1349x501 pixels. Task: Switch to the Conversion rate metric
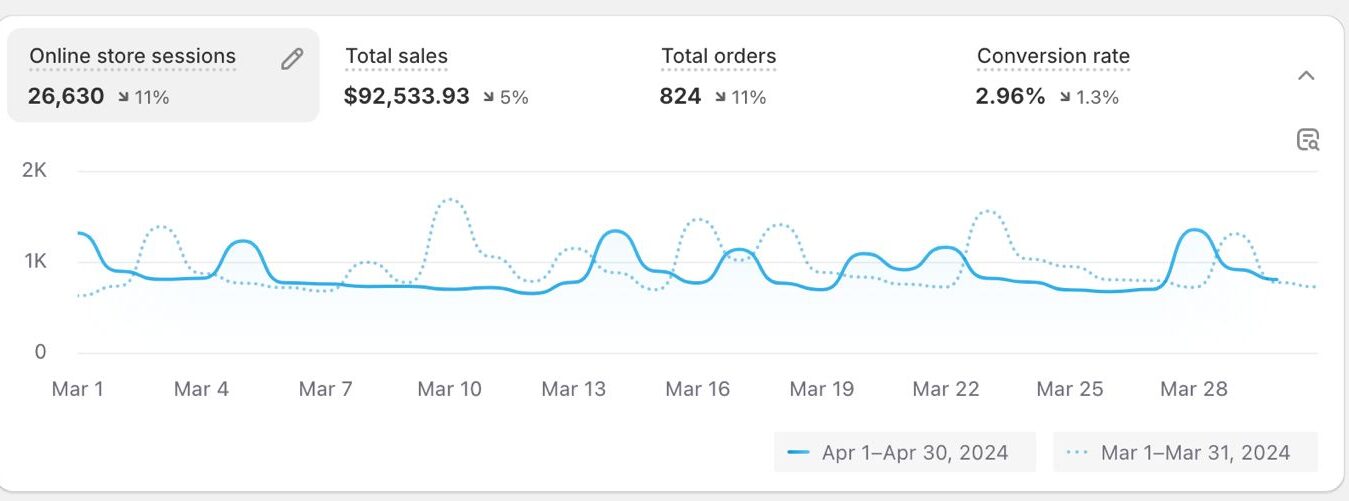click(1053, 57)
